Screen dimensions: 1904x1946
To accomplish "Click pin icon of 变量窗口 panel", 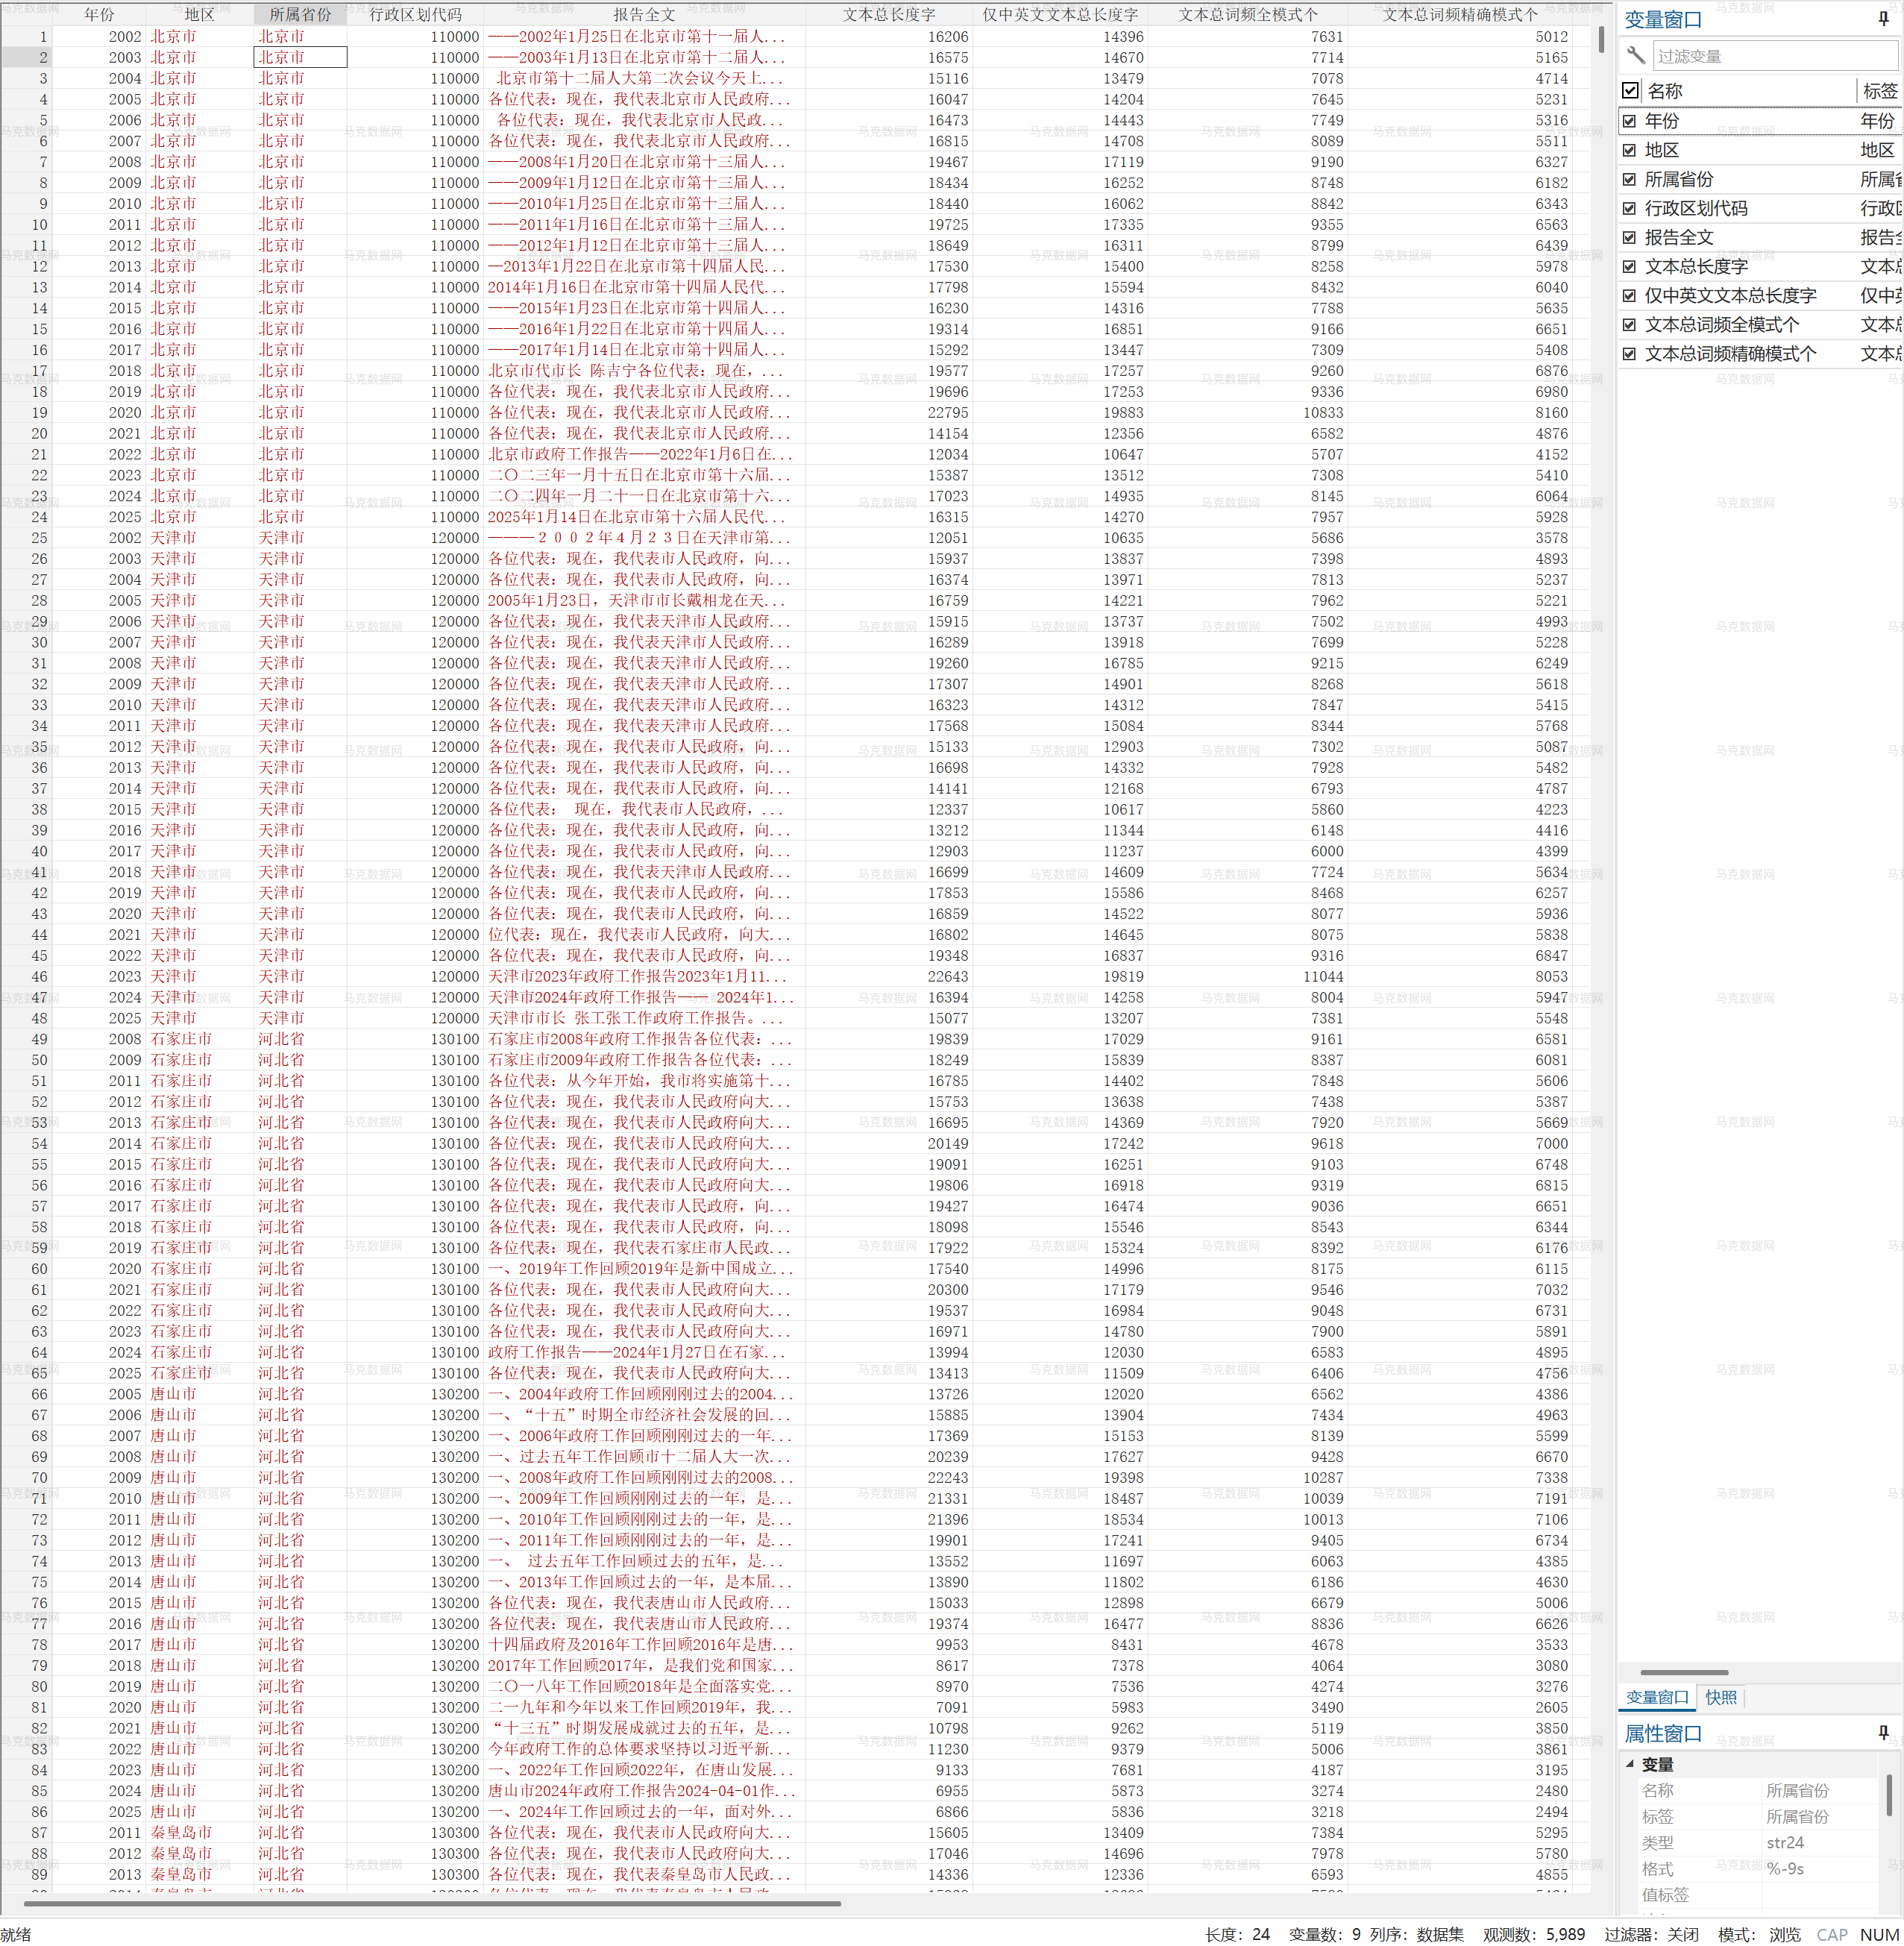I will (1884, 18).
